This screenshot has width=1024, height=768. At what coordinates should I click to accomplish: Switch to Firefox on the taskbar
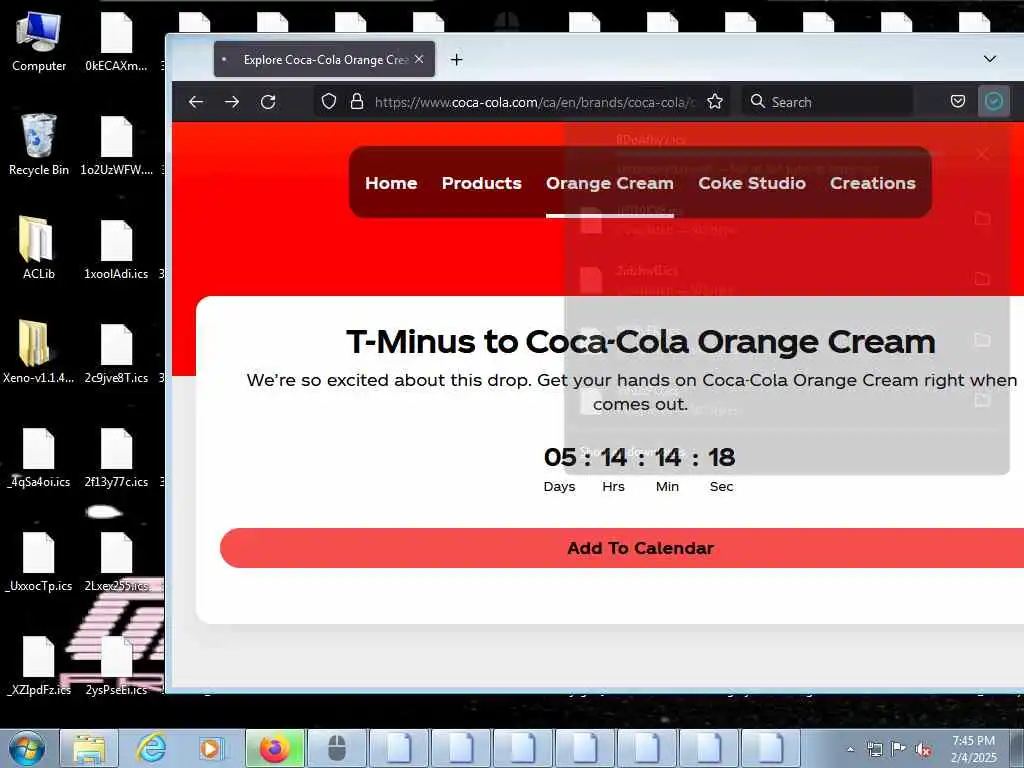coord(275,748)
